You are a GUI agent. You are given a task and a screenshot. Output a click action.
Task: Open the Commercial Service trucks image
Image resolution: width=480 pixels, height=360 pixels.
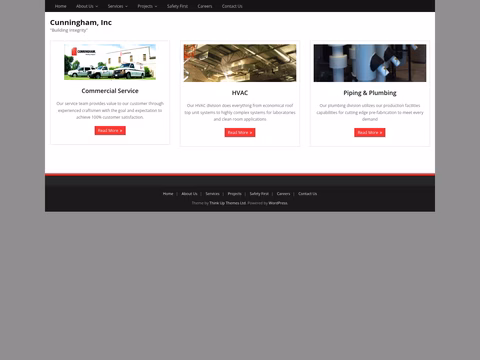(110, 62)
